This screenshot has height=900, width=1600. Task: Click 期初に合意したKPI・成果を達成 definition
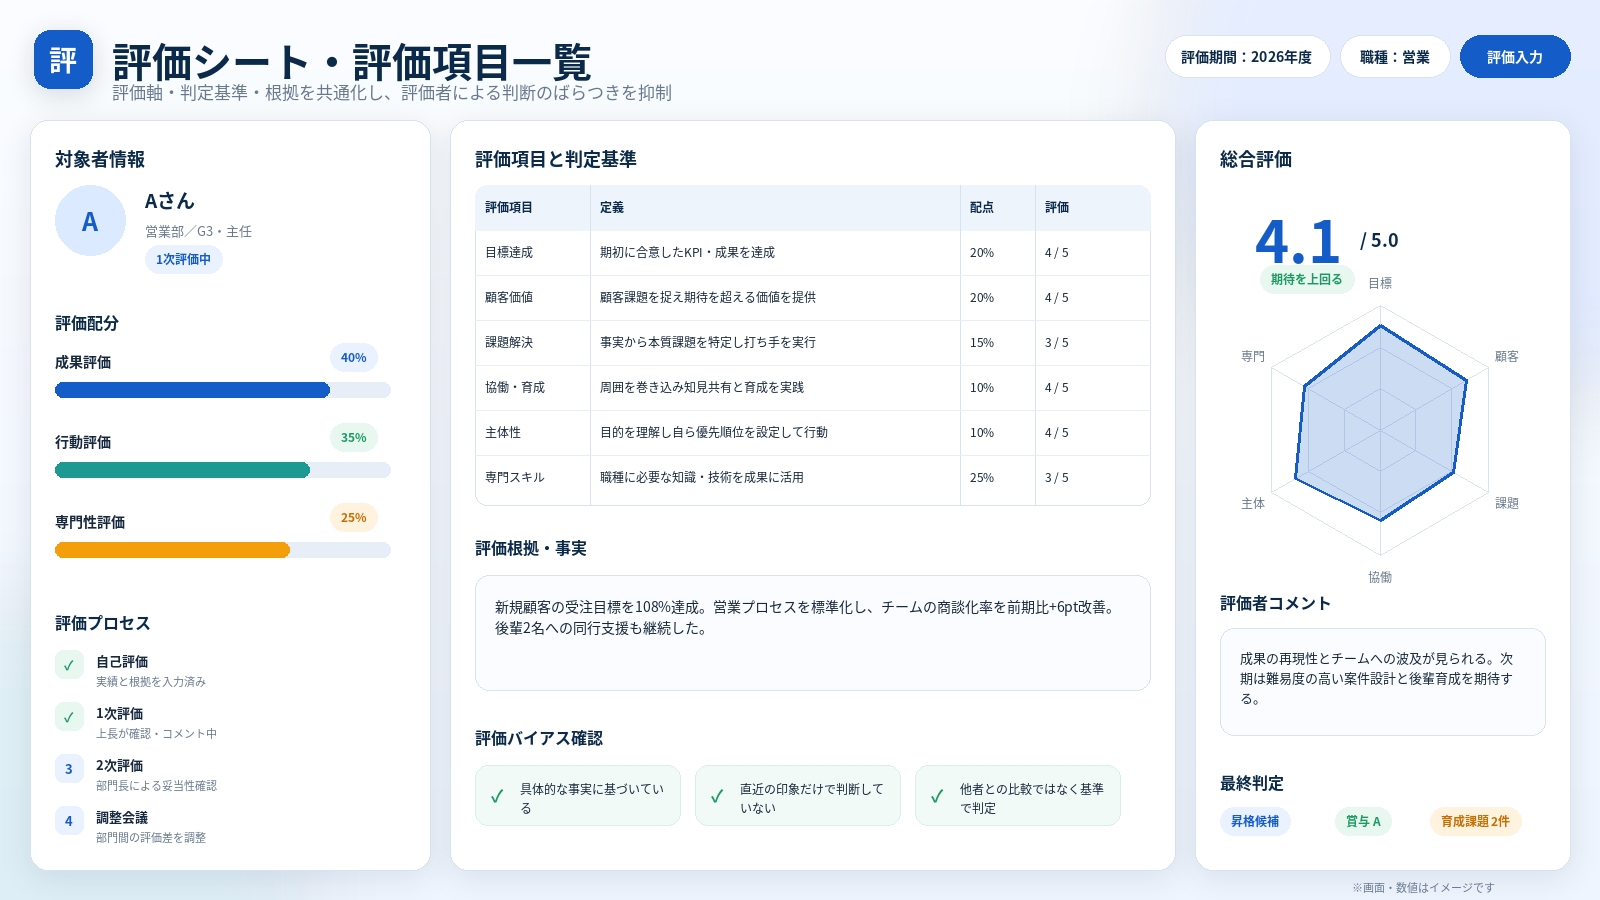[687, 253]
